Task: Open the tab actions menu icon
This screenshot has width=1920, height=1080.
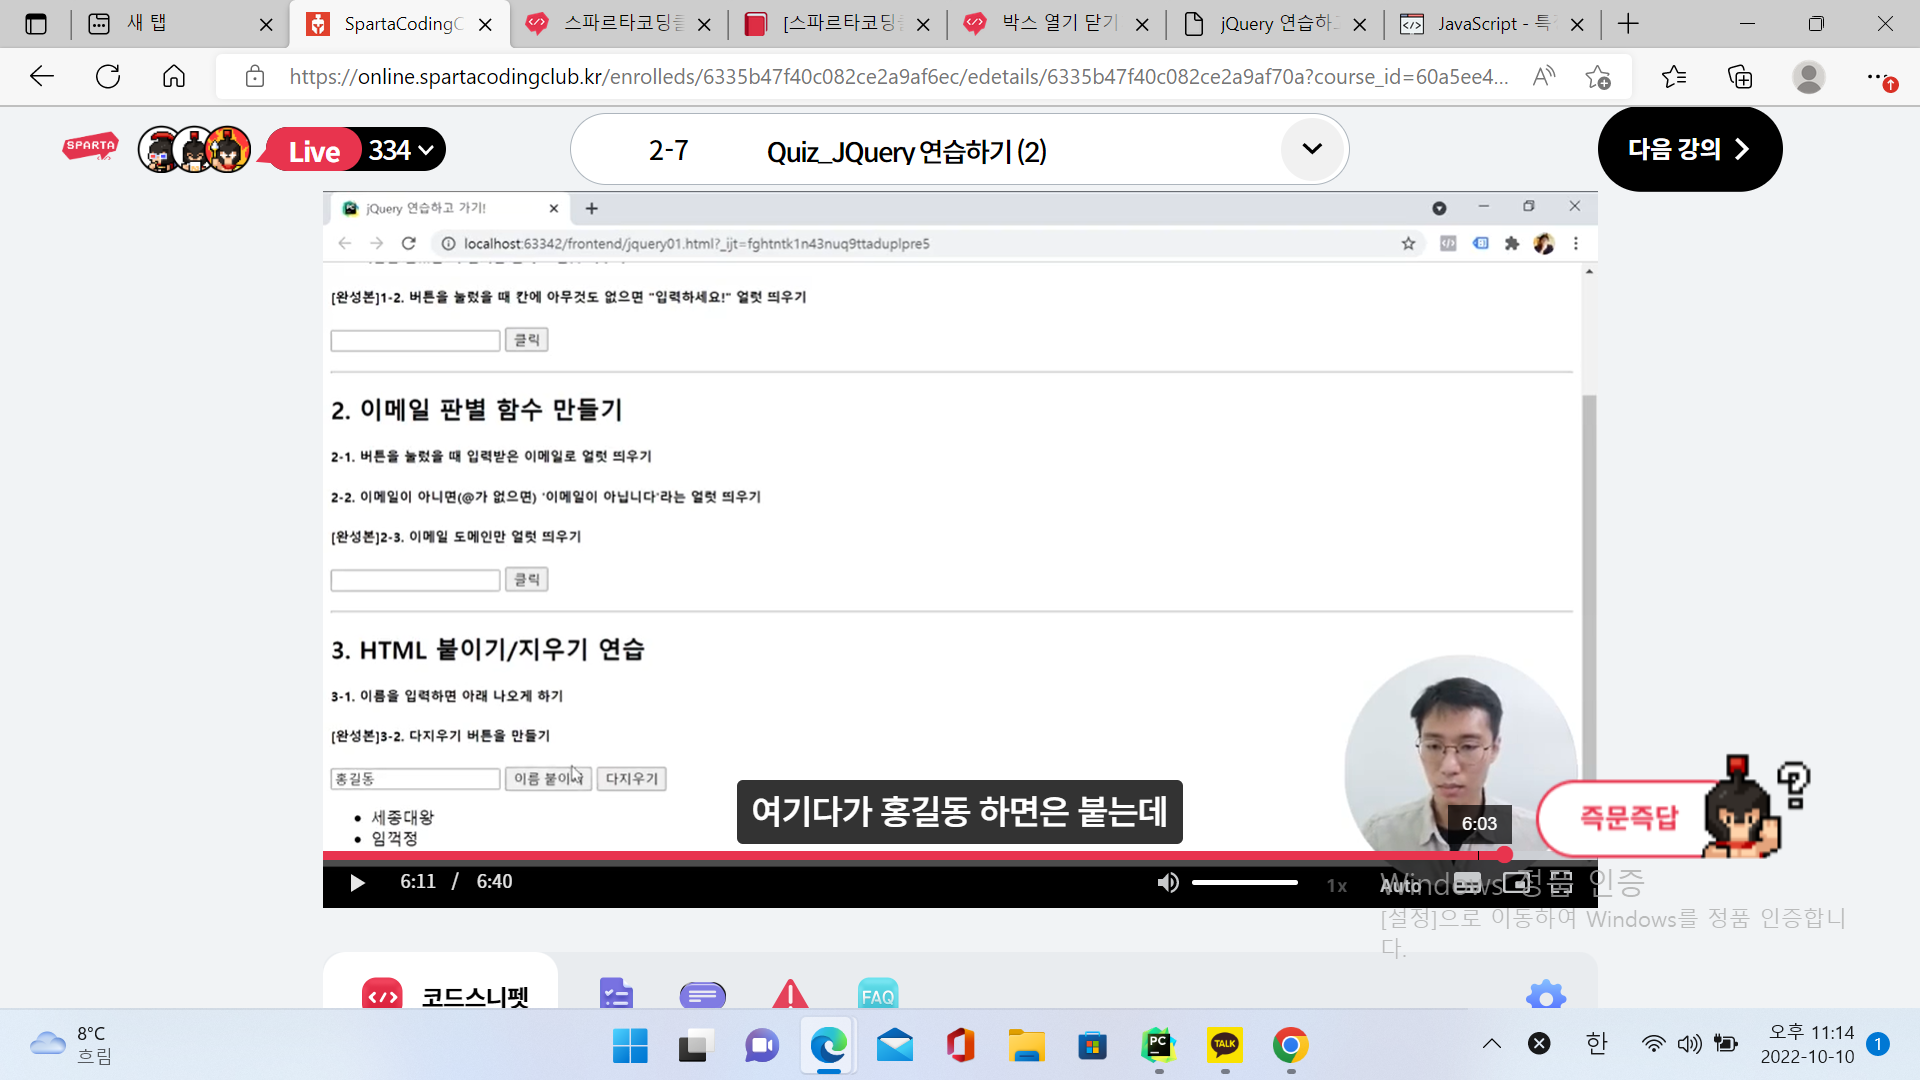Action: click(x=36, y=24)
